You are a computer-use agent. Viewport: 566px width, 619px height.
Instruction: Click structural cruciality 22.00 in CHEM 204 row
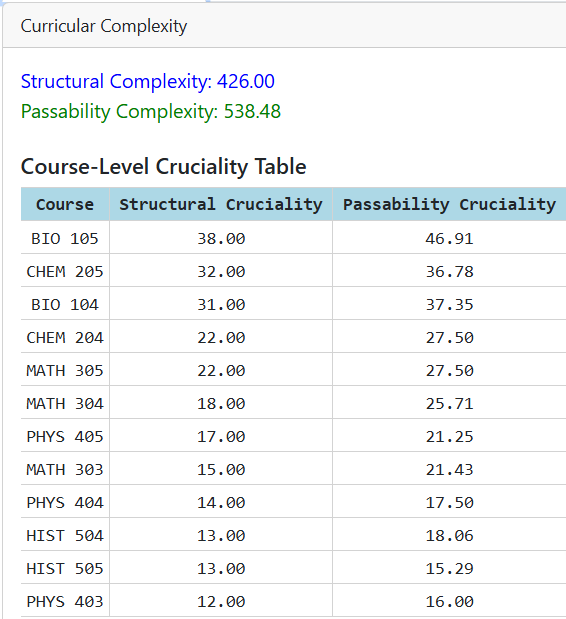[x=221, y=338]
